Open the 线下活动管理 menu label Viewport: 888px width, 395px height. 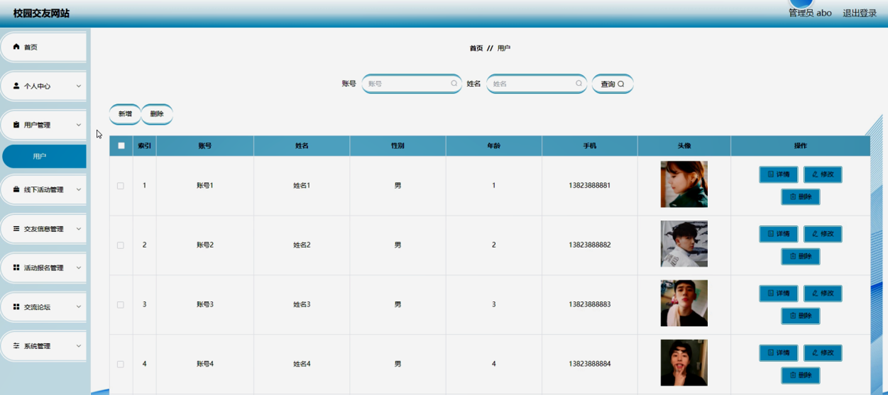(44, 190)
